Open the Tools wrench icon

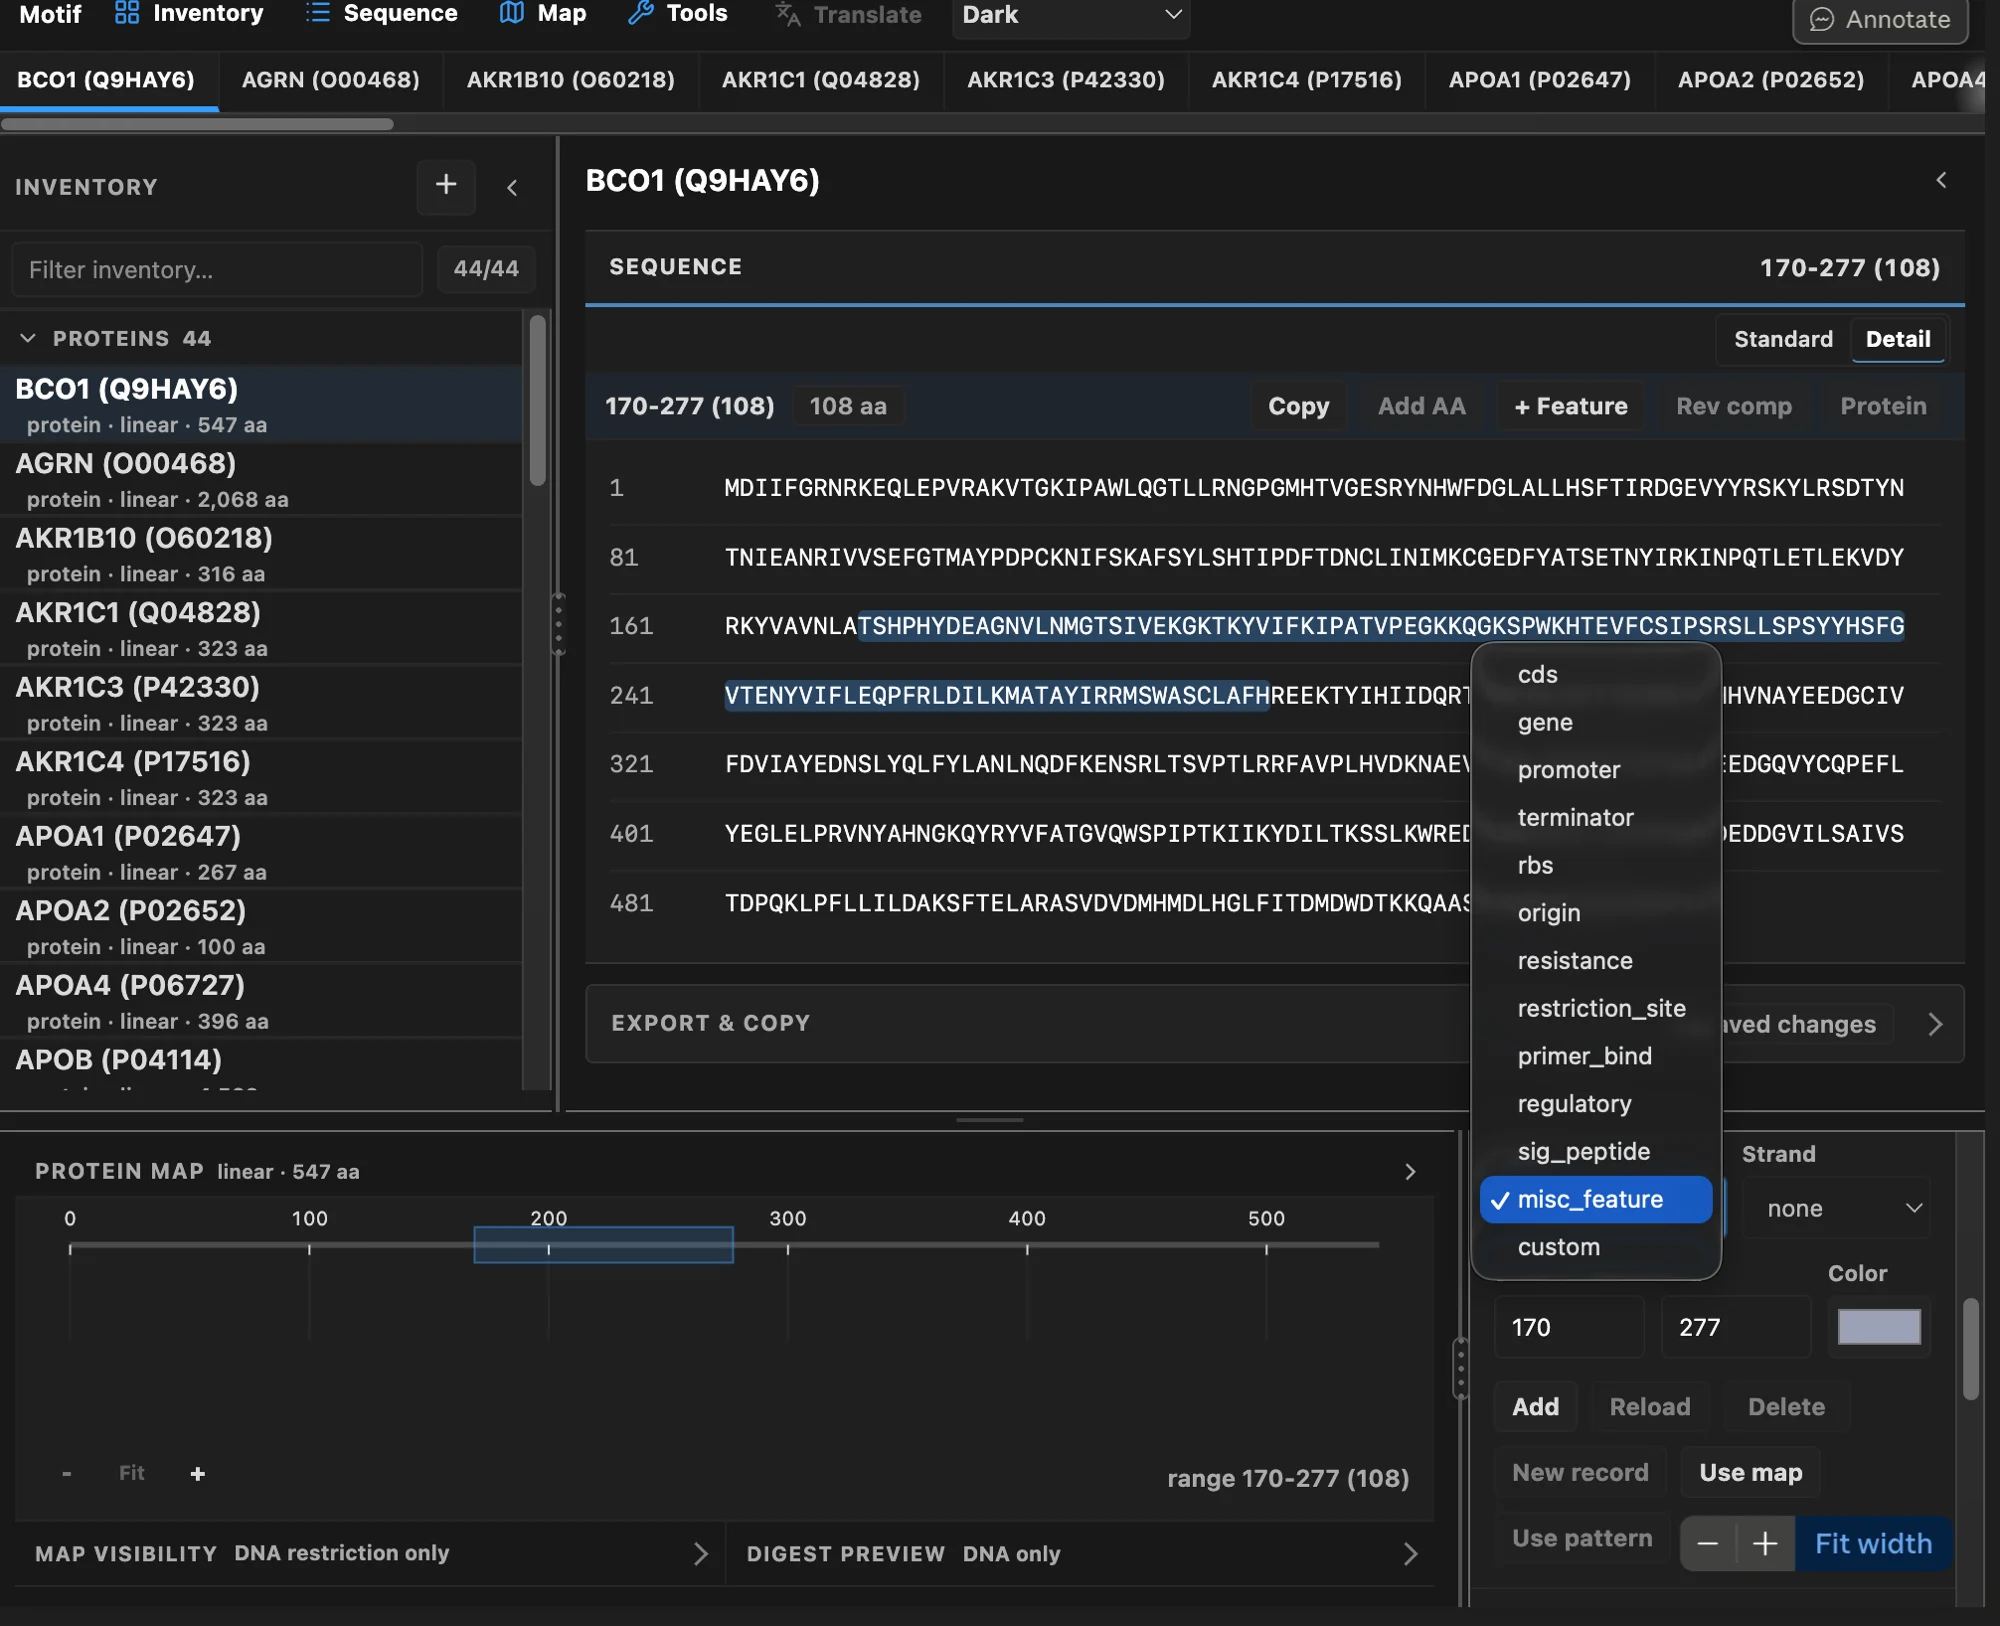click(x=640, y=14)
